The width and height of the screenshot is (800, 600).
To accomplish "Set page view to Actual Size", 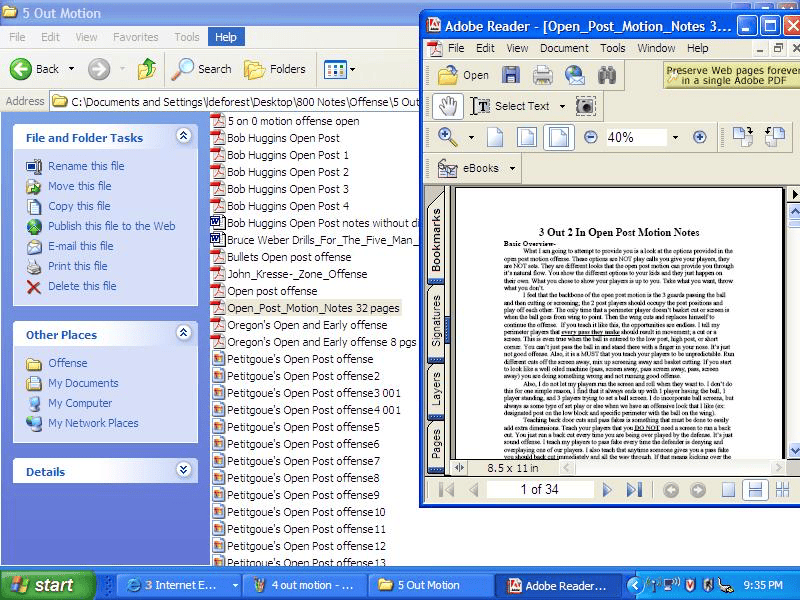I will pyautogui.click(x=495, y=137).
